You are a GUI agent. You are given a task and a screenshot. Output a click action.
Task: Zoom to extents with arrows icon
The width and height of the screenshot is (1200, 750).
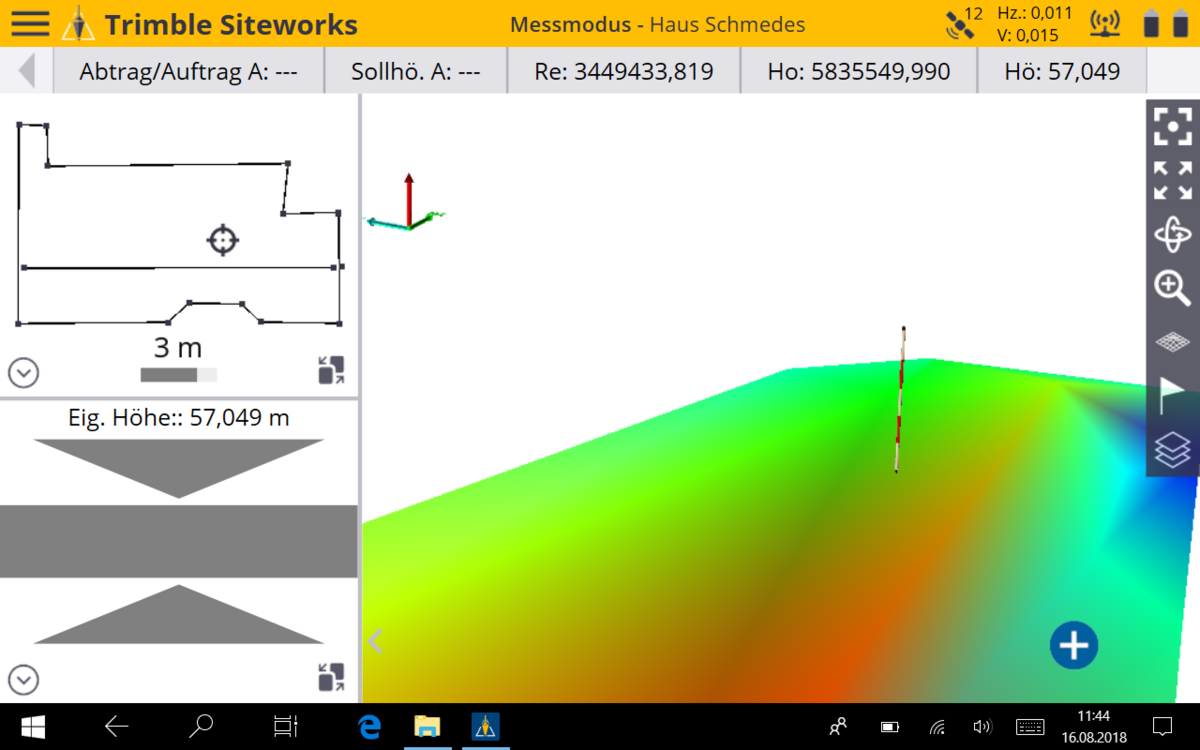(1173, 181)
